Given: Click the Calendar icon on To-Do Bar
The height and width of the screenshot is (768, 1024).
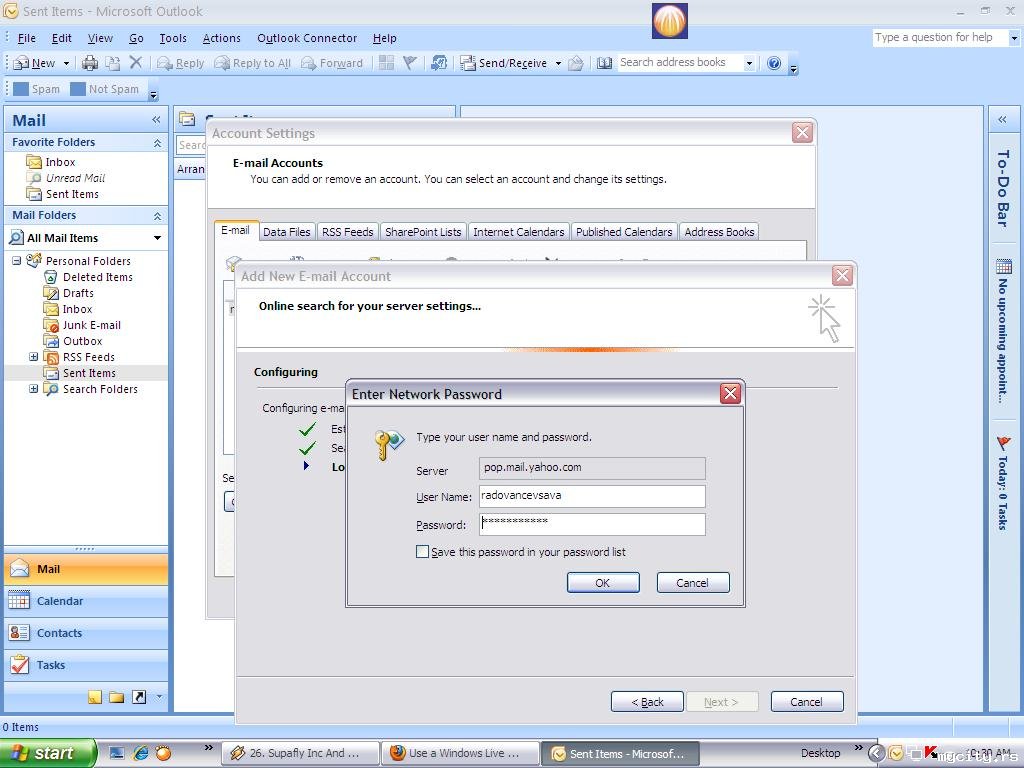Looking at the screenshot, I should pos(1004,266).
